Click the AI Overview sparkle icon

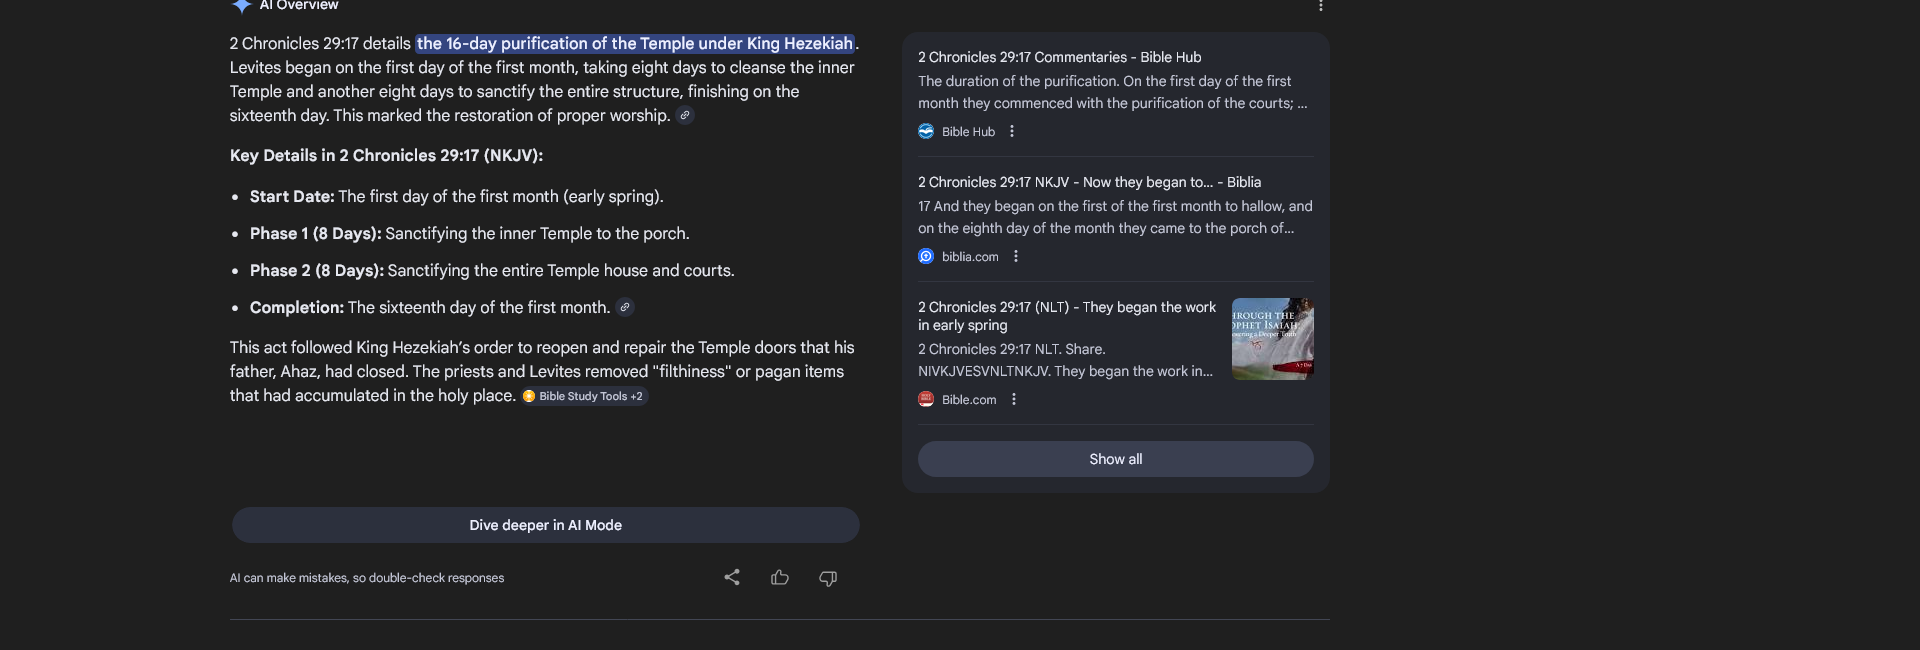point(241,5)
